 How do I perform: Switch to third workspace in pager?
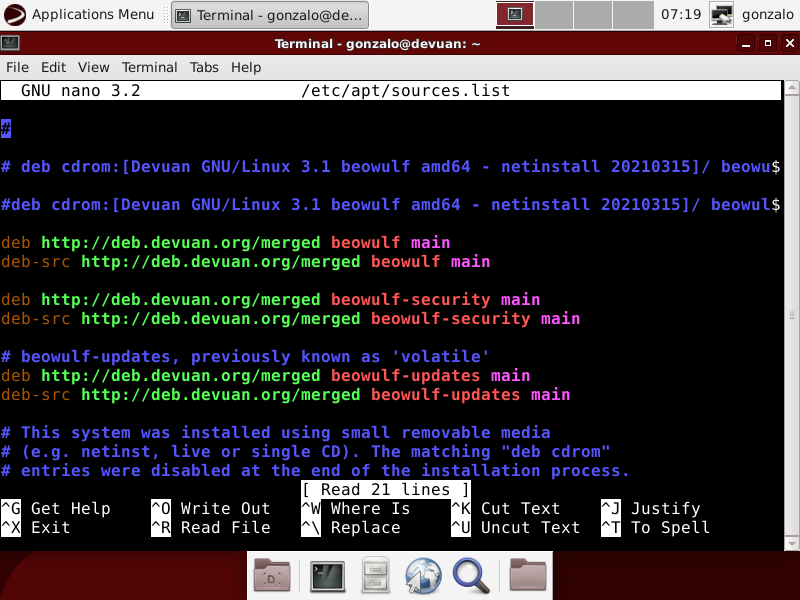(593, 15)
